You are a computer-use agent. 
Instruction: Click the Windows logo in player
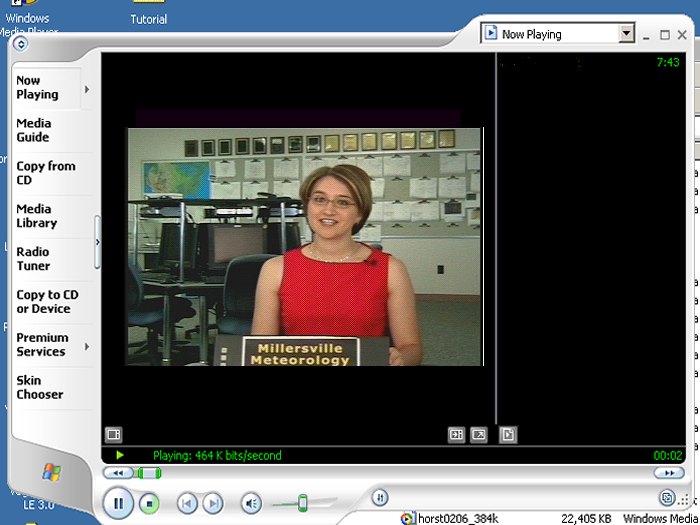pyautogui.click(x=52, y=472)
